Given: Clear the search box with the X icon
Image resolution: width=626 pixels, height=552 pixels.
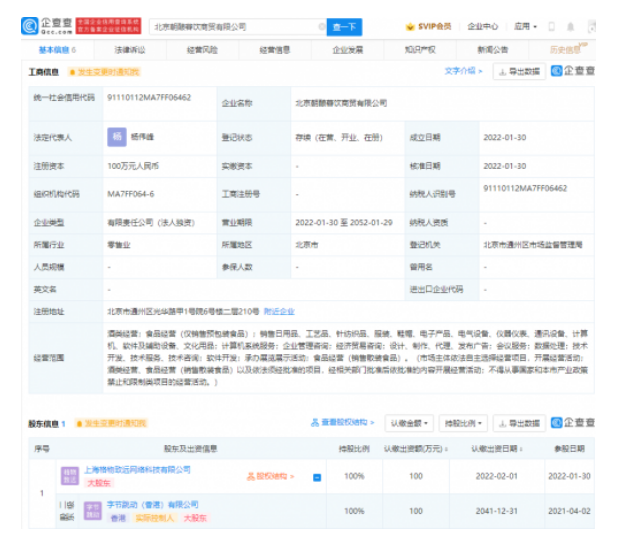Looking at the screenshot, I should [321, 27].
